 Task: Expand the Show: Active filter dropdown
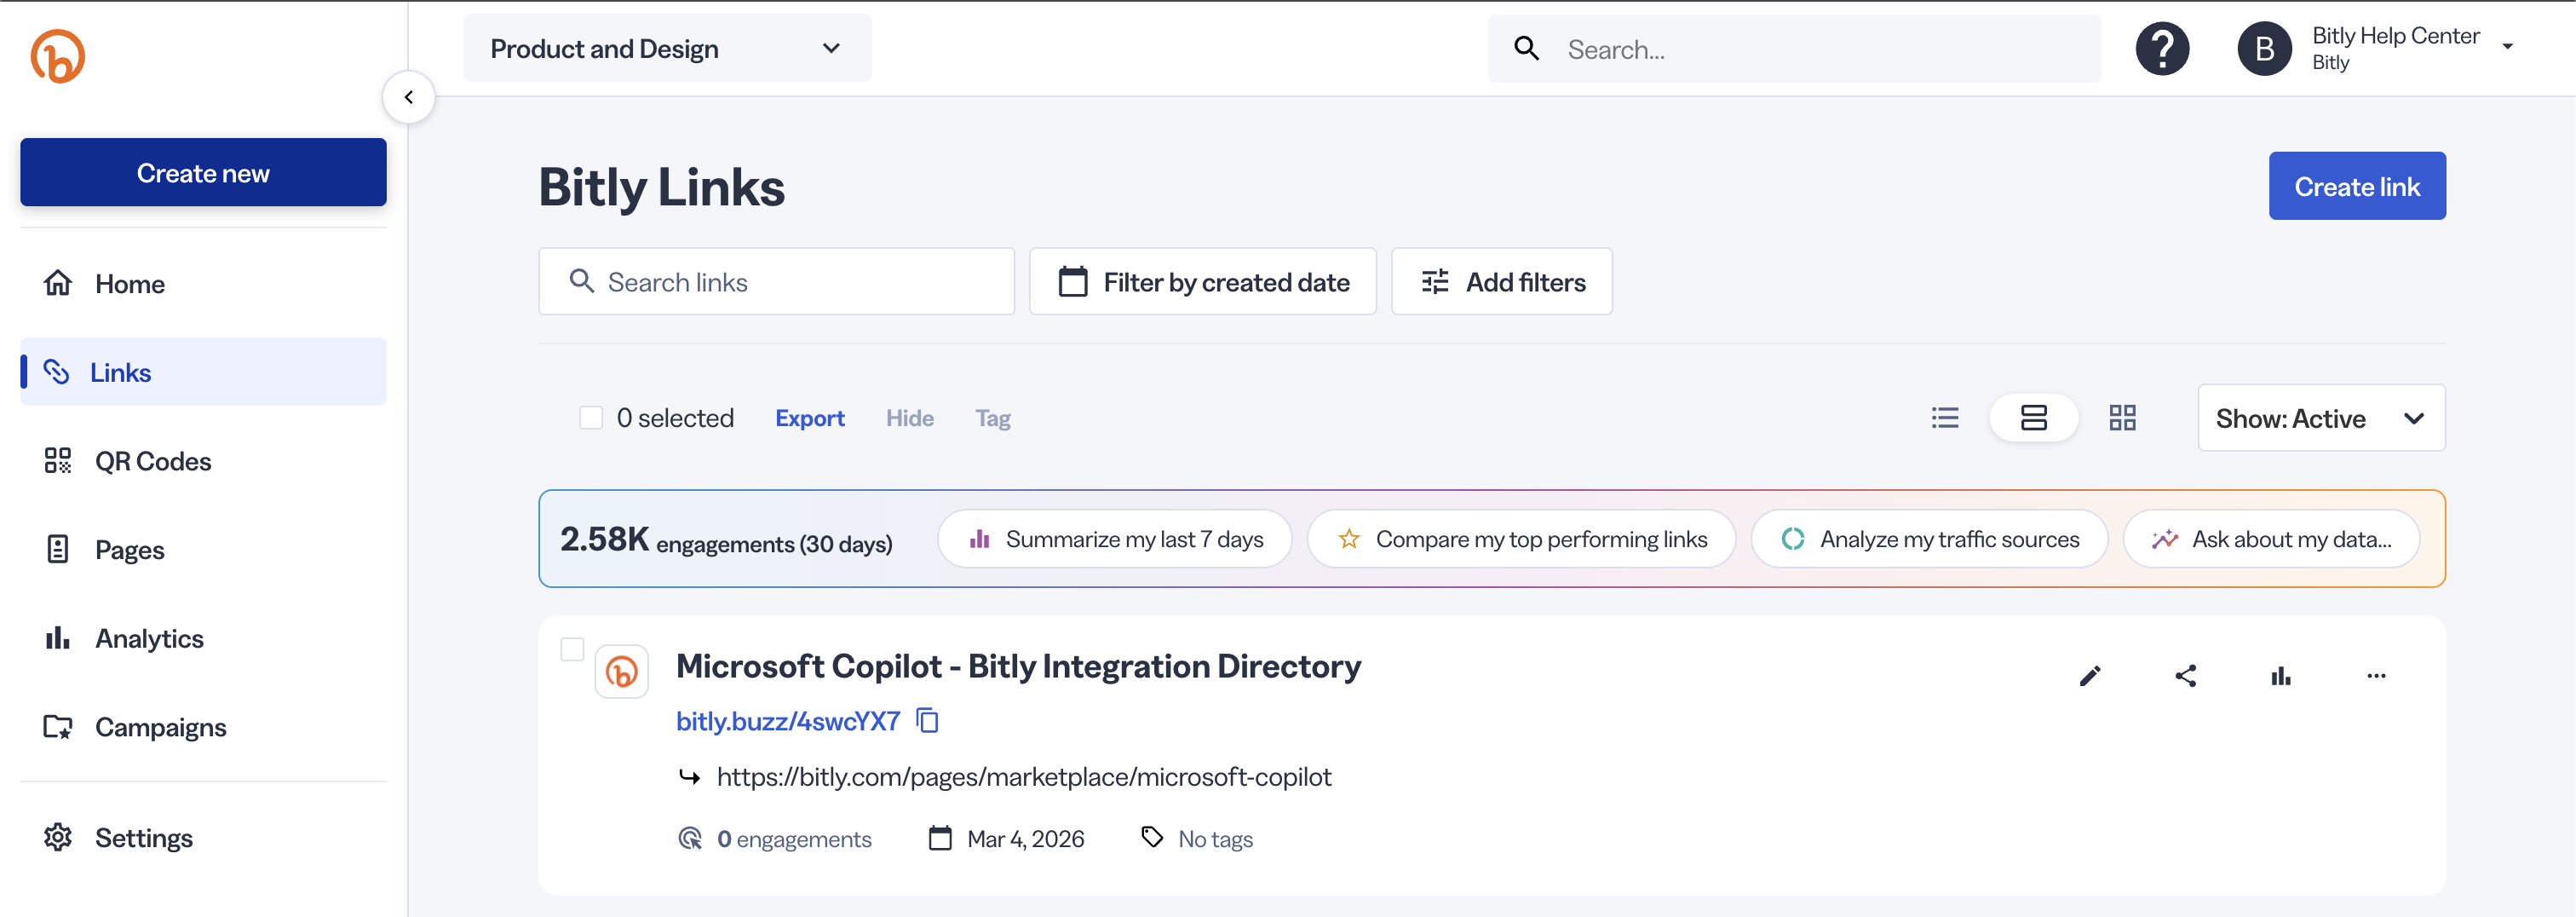pyautogui.click(x=2321, y=418)
